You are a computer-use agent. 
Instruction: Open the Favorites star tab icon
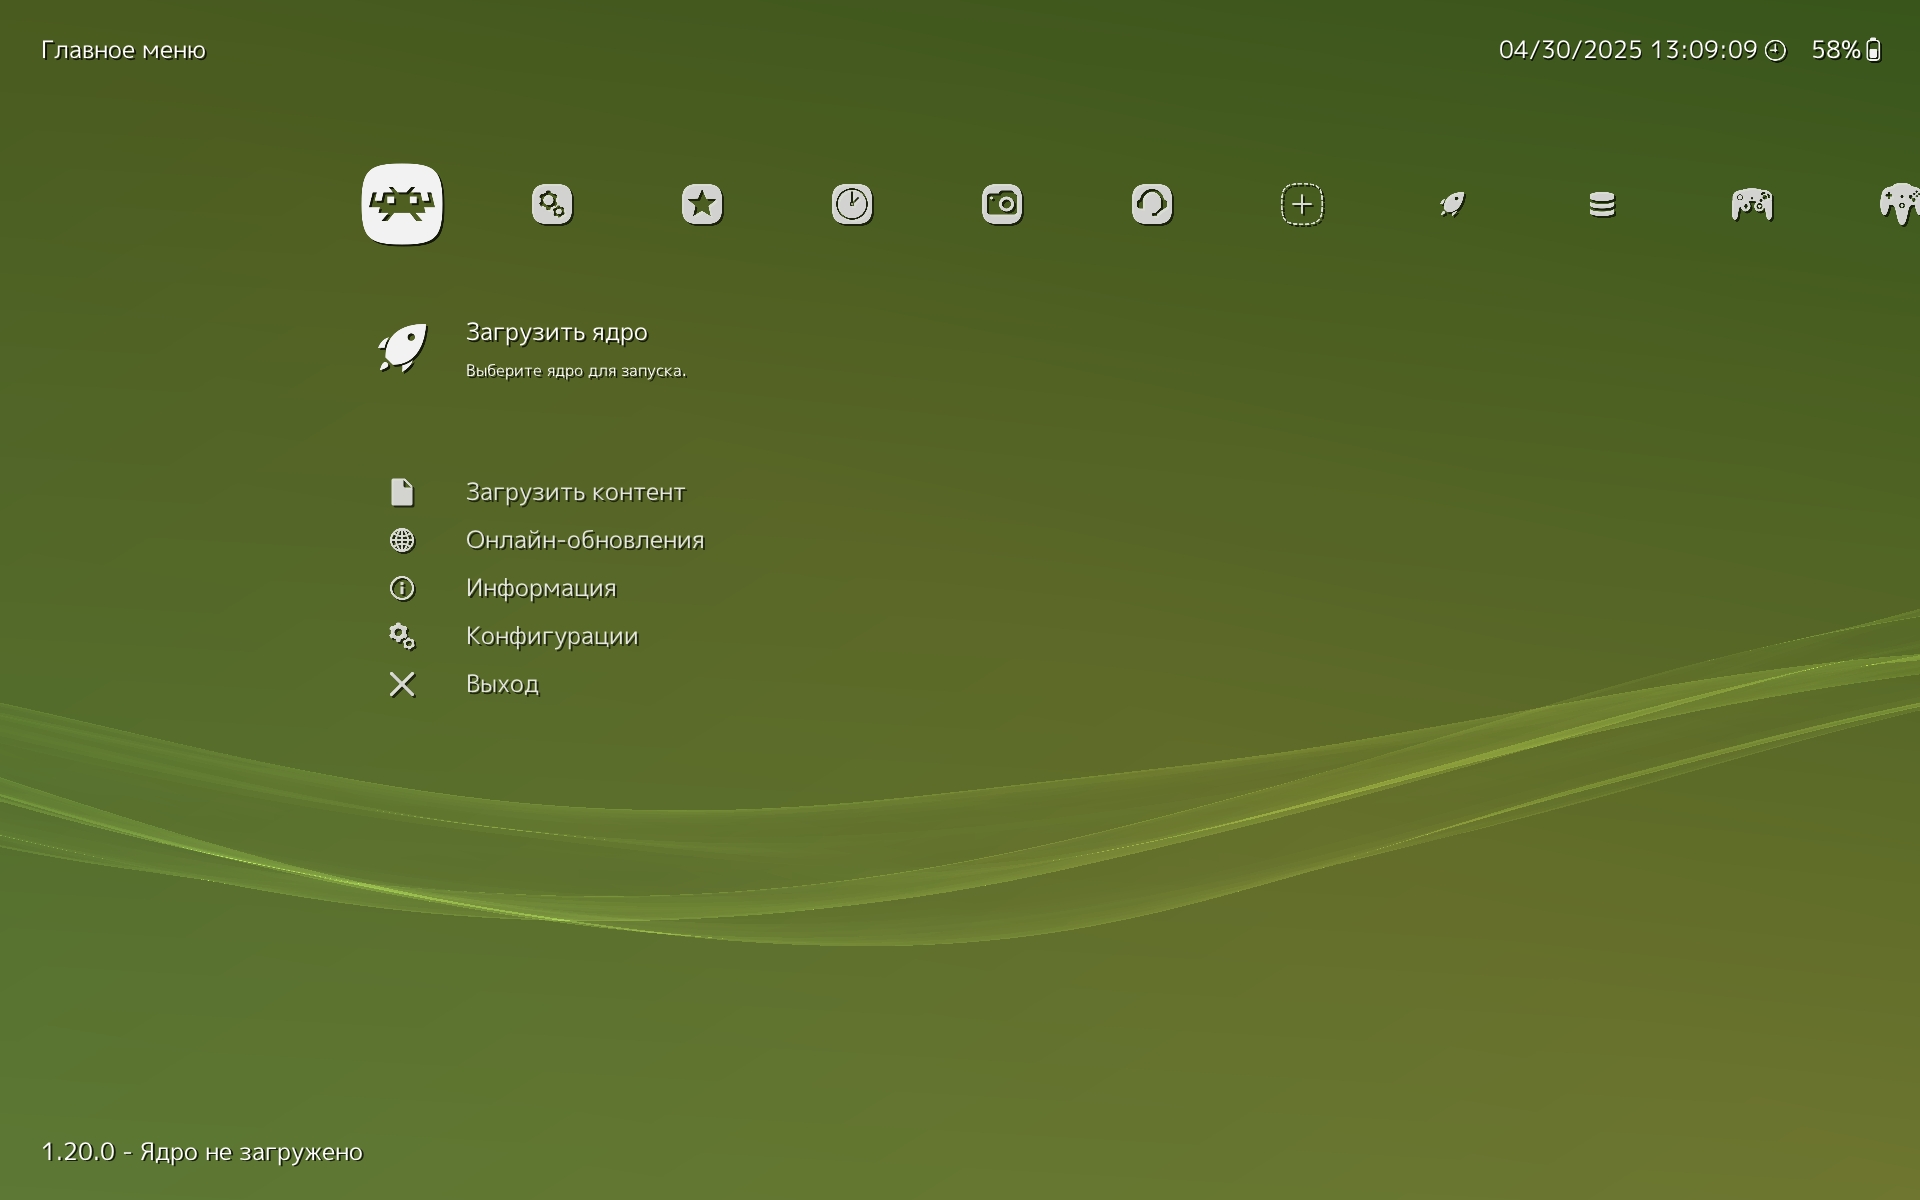point(702,204)
